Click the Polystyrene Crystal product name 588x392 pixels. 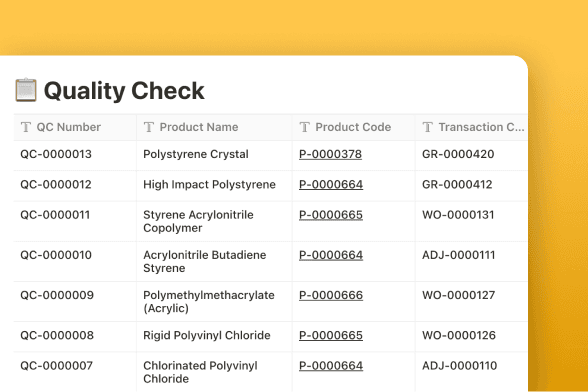click(x=196, y=154)
